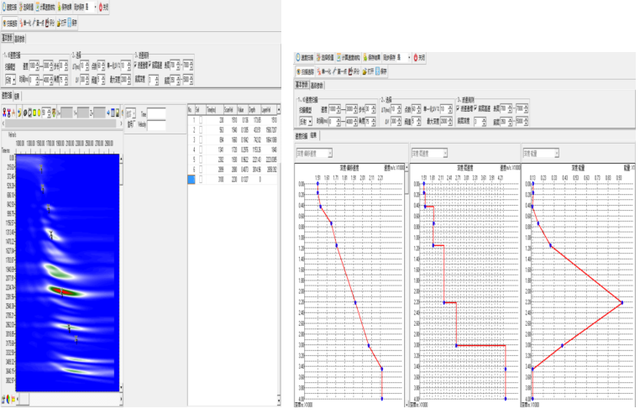Select the results tab in left window's lower tab strip
This screenshot has height=414, width=640.
(x=17, y=96)
